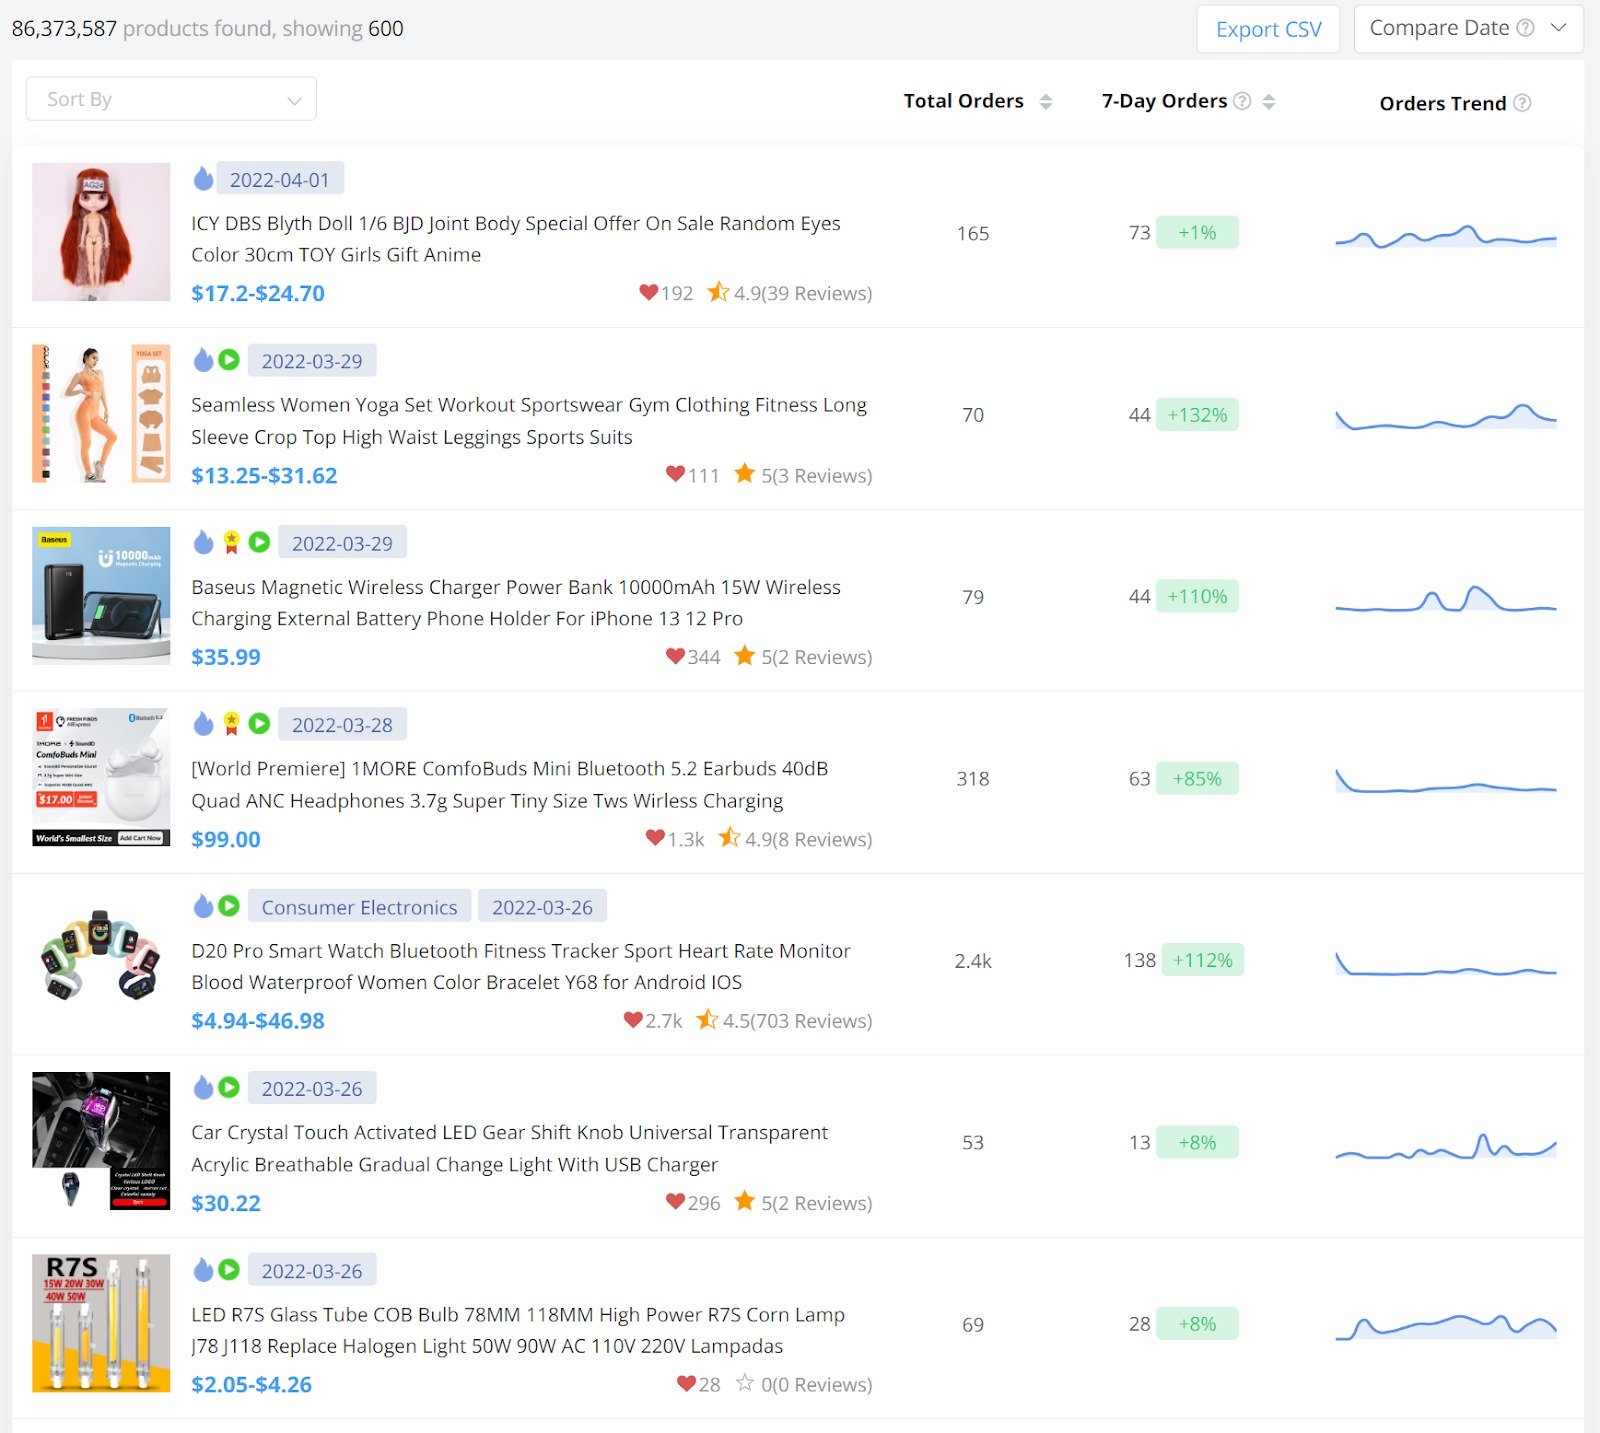1600x1433 pixels.
Task: Click the blue flame icon on the Blyth Doll product
Action: coord(204,178)
